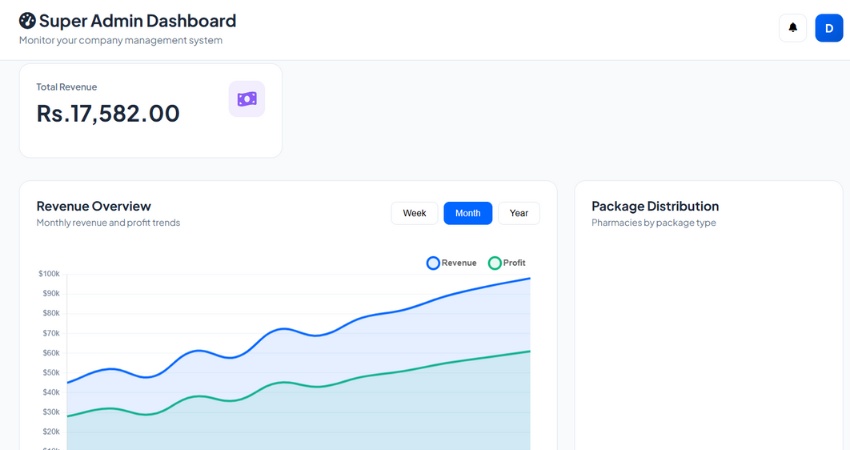Open the user profile avatar D
Screen dimensions: 850x450
tap(829, 28)
